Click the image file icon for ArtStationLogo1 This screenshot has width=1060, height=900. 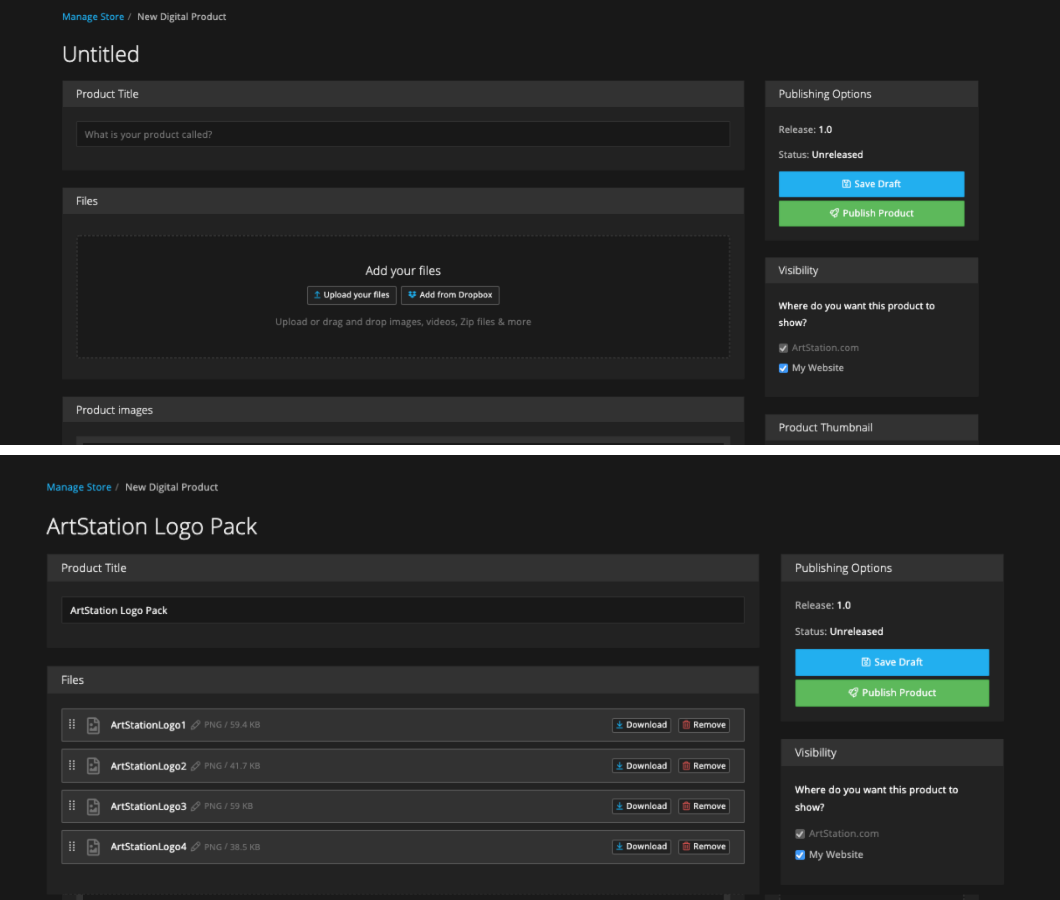coord(94,725)
